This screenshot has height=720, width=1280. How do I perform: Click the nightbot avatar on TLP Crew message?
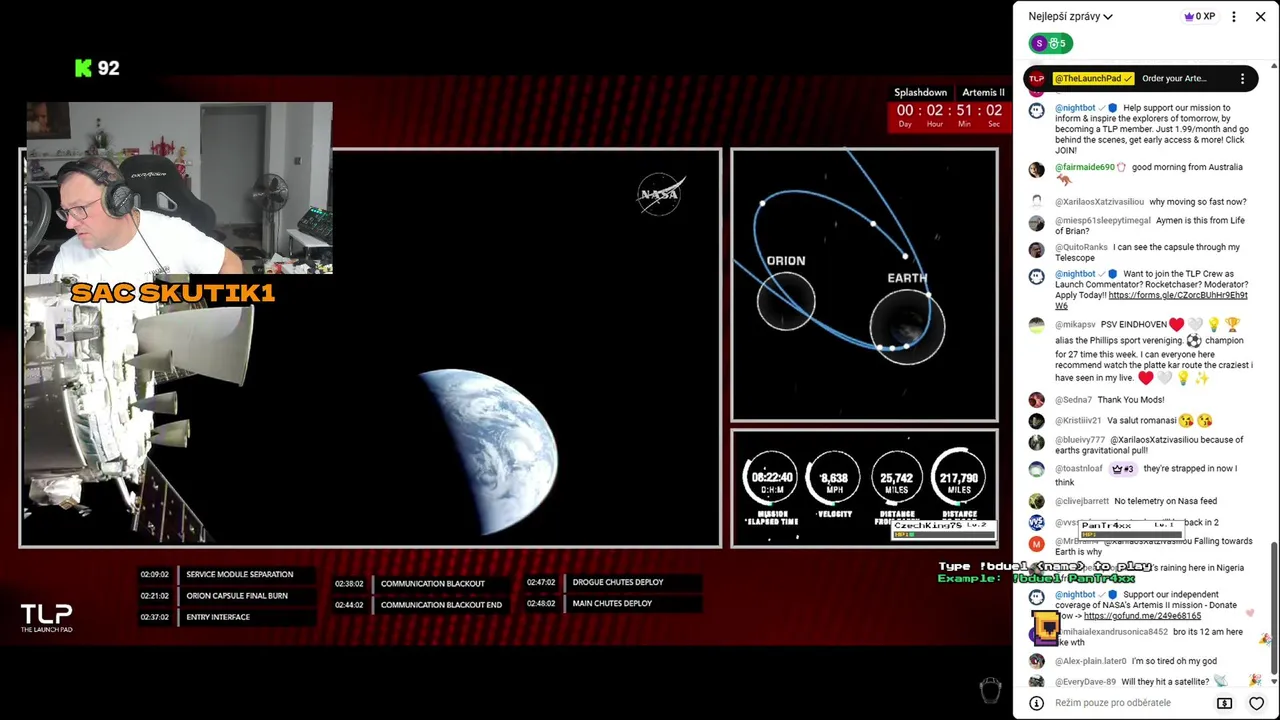pos(1036,277)
